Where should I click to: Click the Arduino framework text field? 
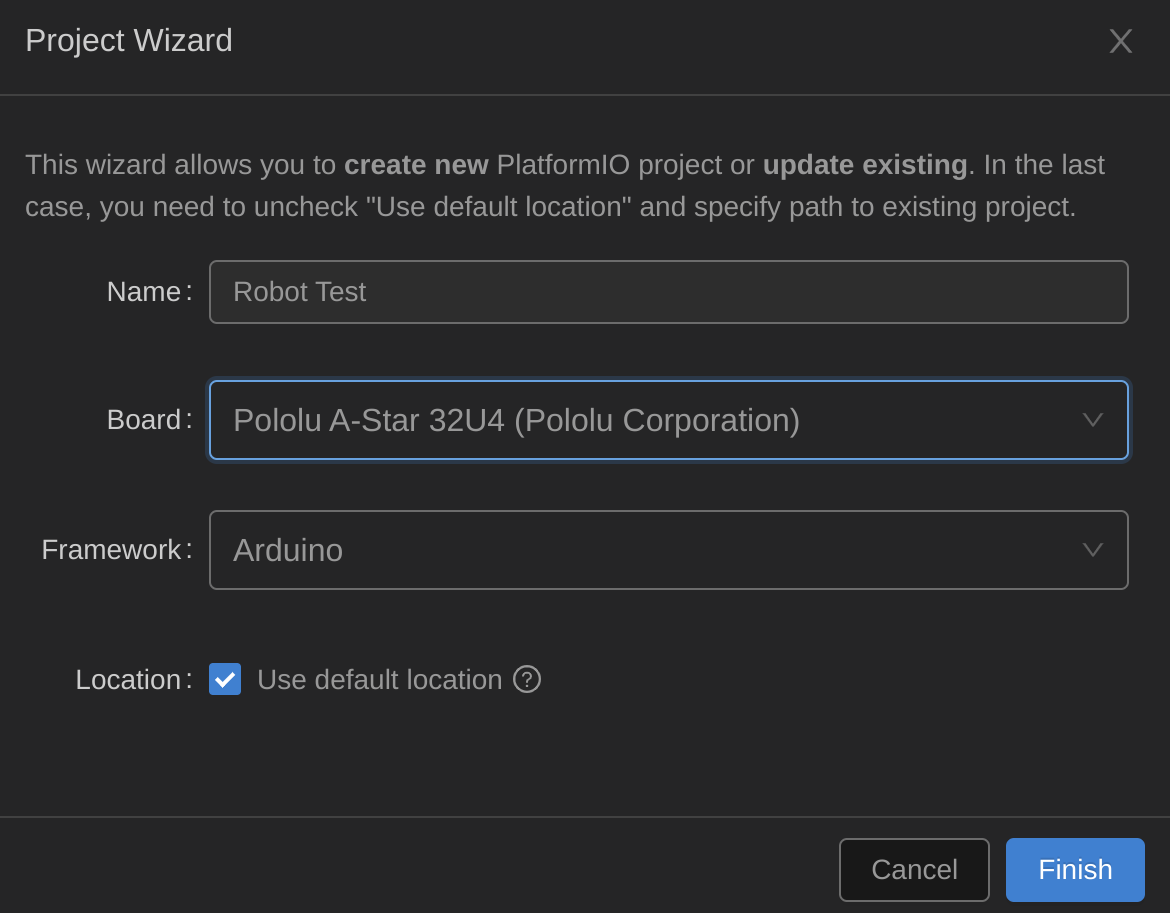pos(668,549)
